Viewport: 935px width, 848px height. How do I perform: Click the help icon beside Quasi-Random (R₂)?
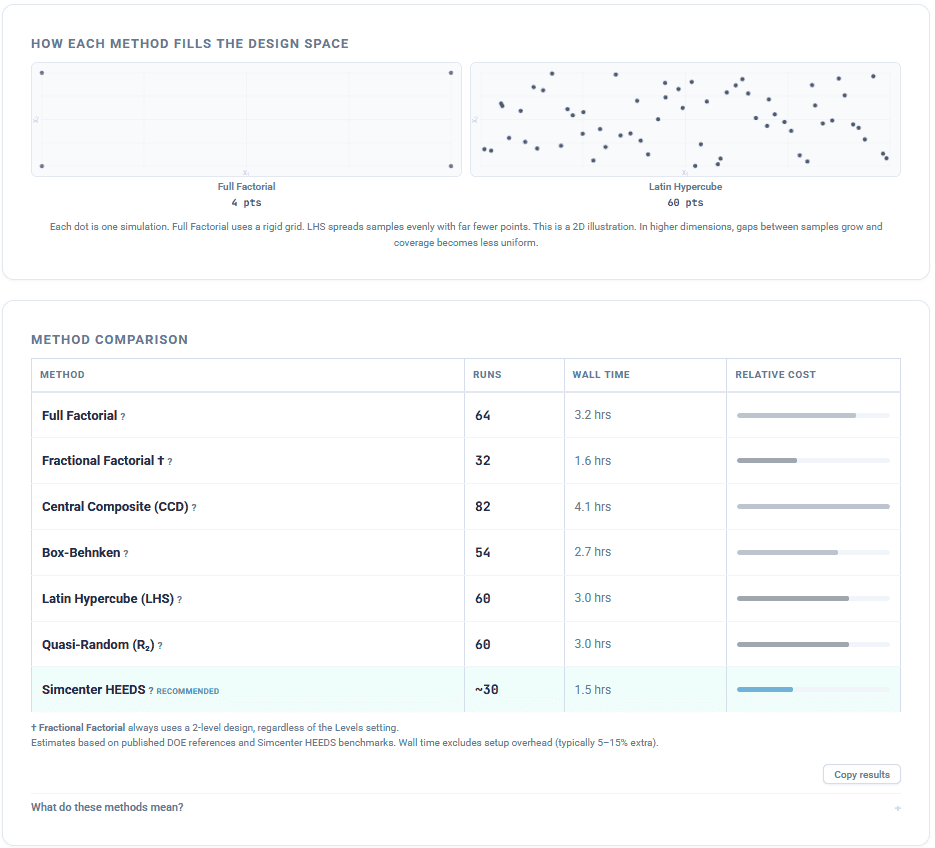coord(160,646)
